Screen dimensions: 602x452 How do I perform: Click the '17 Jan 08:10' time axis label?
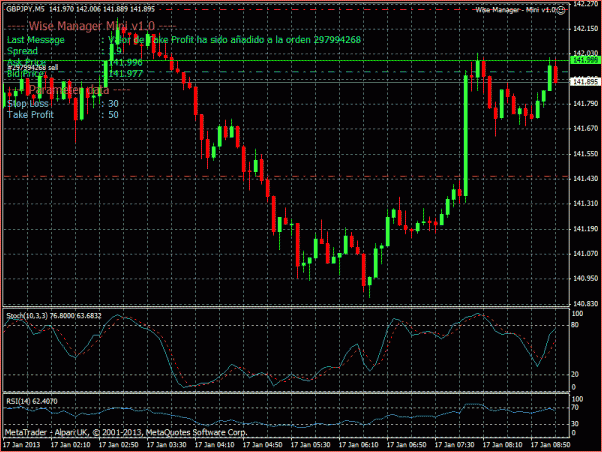[x=503, y=445]
